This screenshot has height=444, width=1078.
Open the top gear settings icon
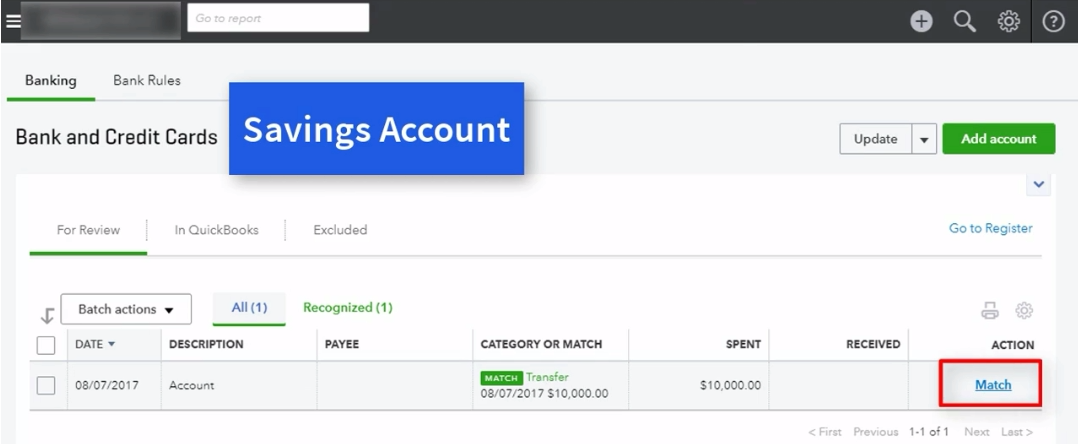click(x=1009, y=21)
